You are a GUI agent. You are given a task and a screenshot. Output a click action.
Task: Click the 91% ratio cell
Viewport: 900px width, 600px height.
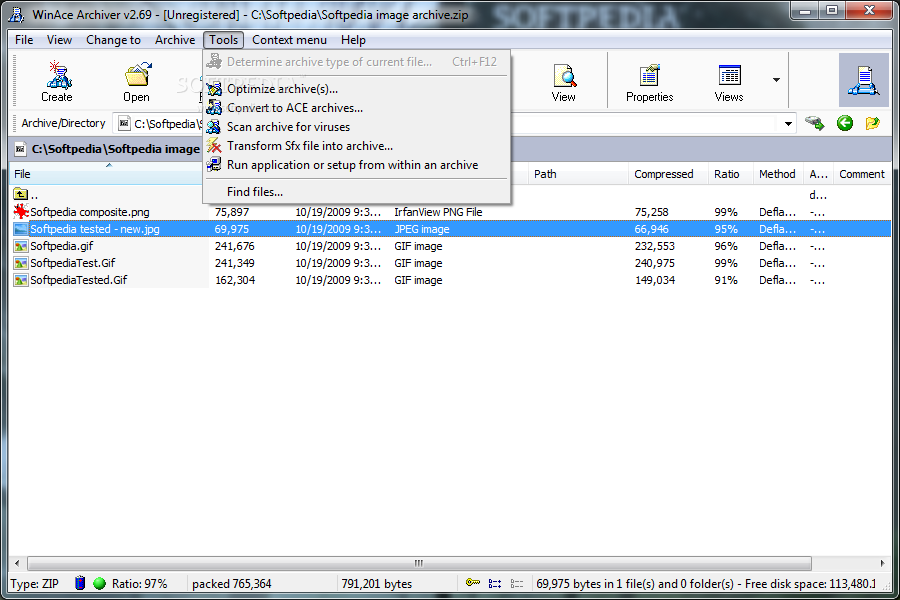tap(726, 280)
